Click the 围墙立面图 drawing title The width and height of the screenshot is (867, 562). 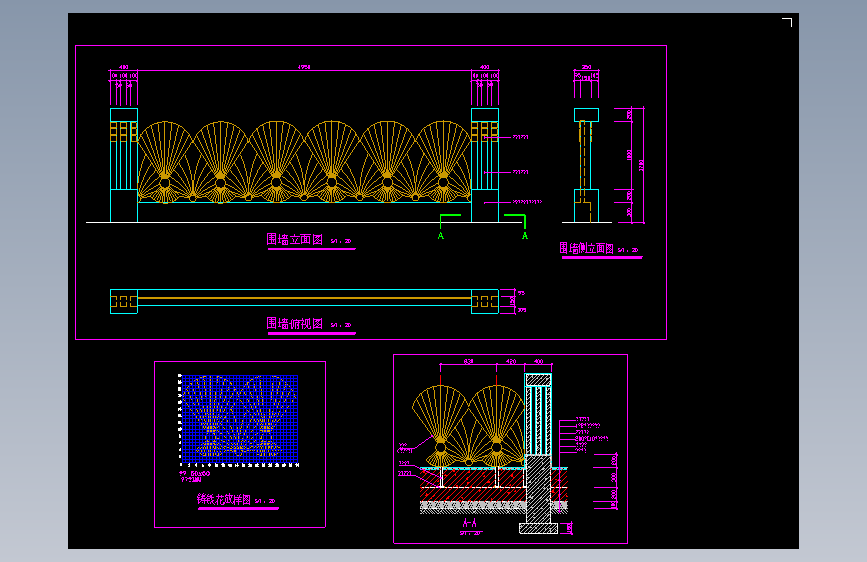295,240
